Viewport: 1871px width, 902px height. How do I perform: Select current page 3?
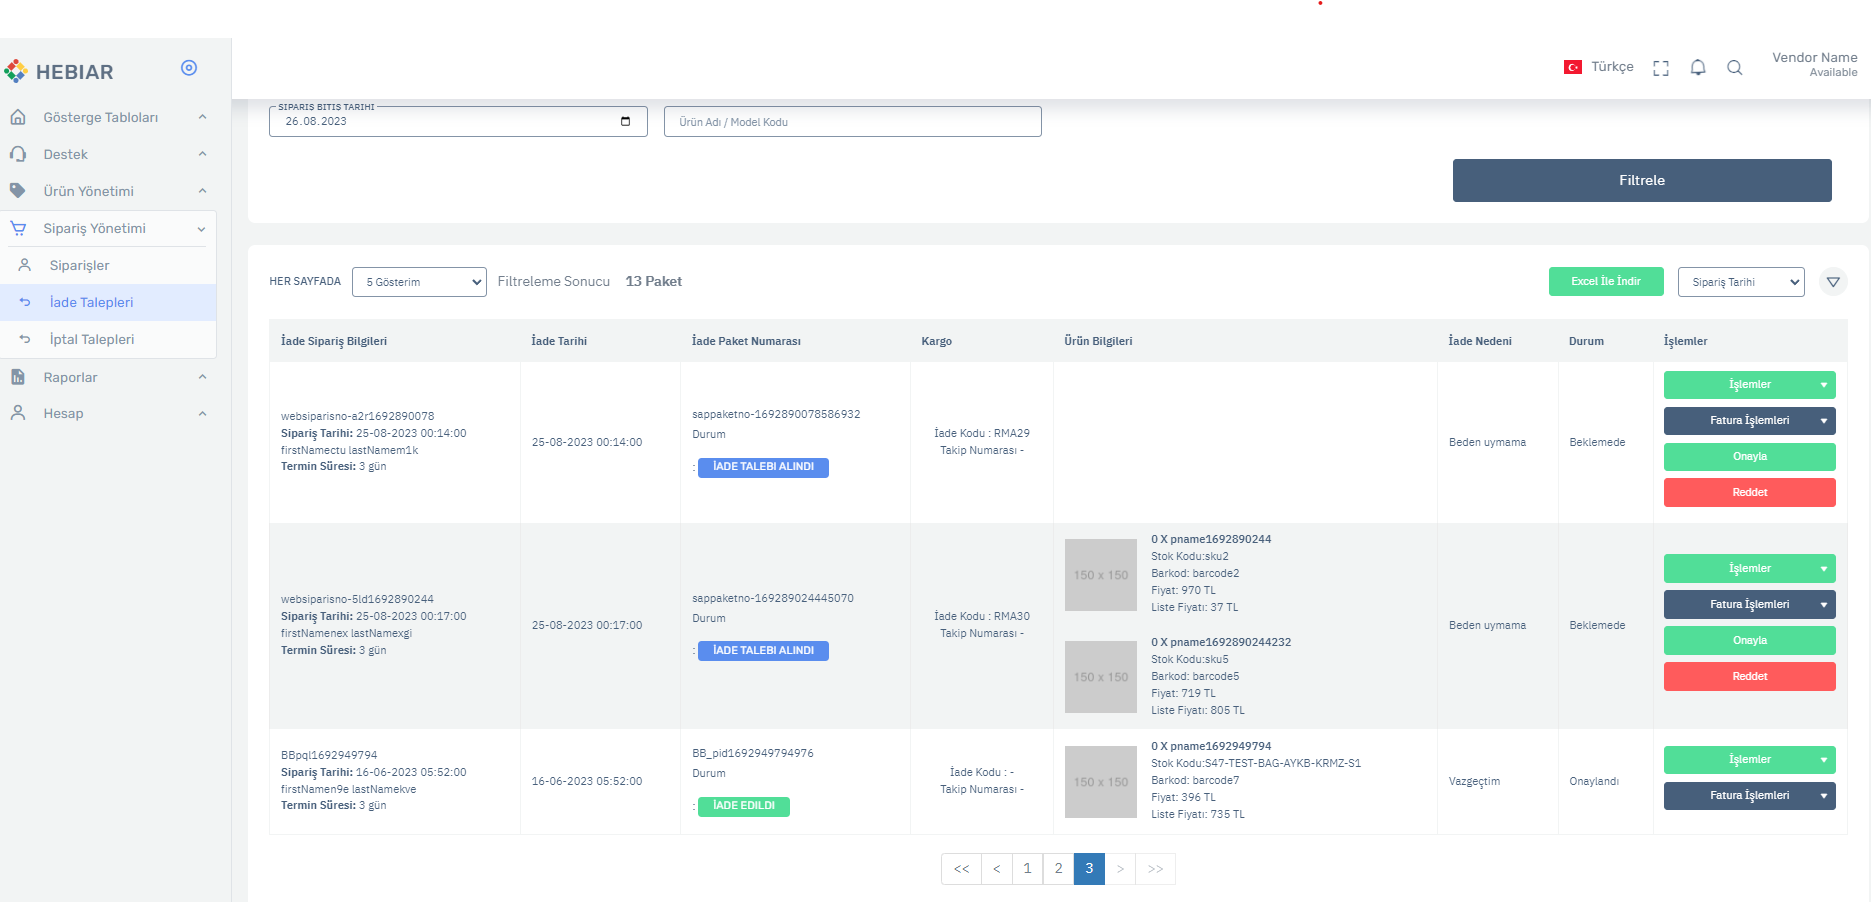(x=1089, y=869)
